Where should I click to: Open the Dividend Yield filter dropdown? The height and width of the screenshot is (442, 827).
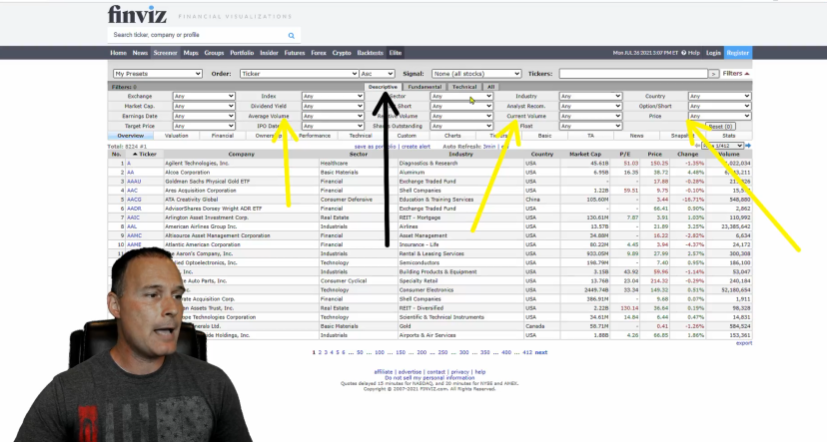point(332,106)
